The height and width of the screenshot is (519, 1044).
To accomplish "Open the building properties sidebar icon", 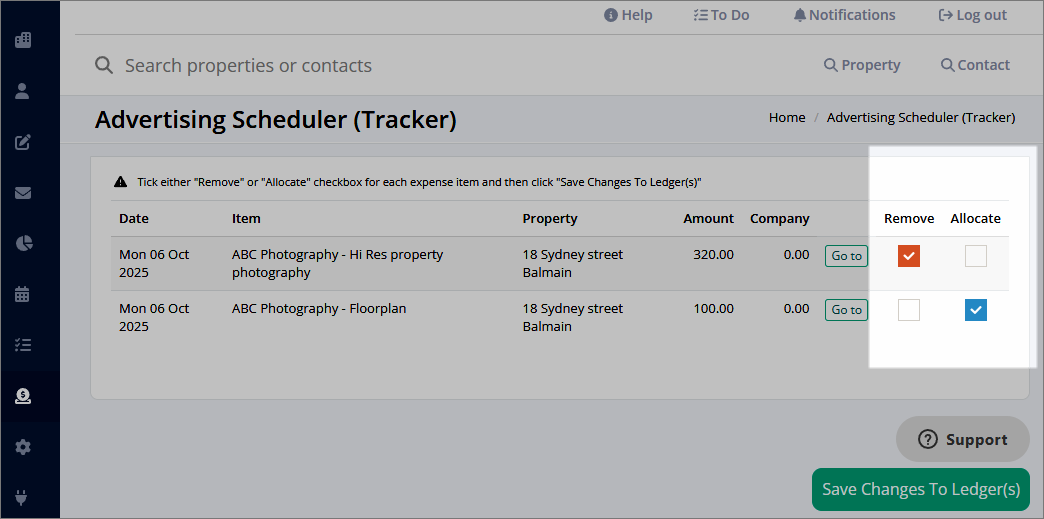I will (x=23, y=40).
